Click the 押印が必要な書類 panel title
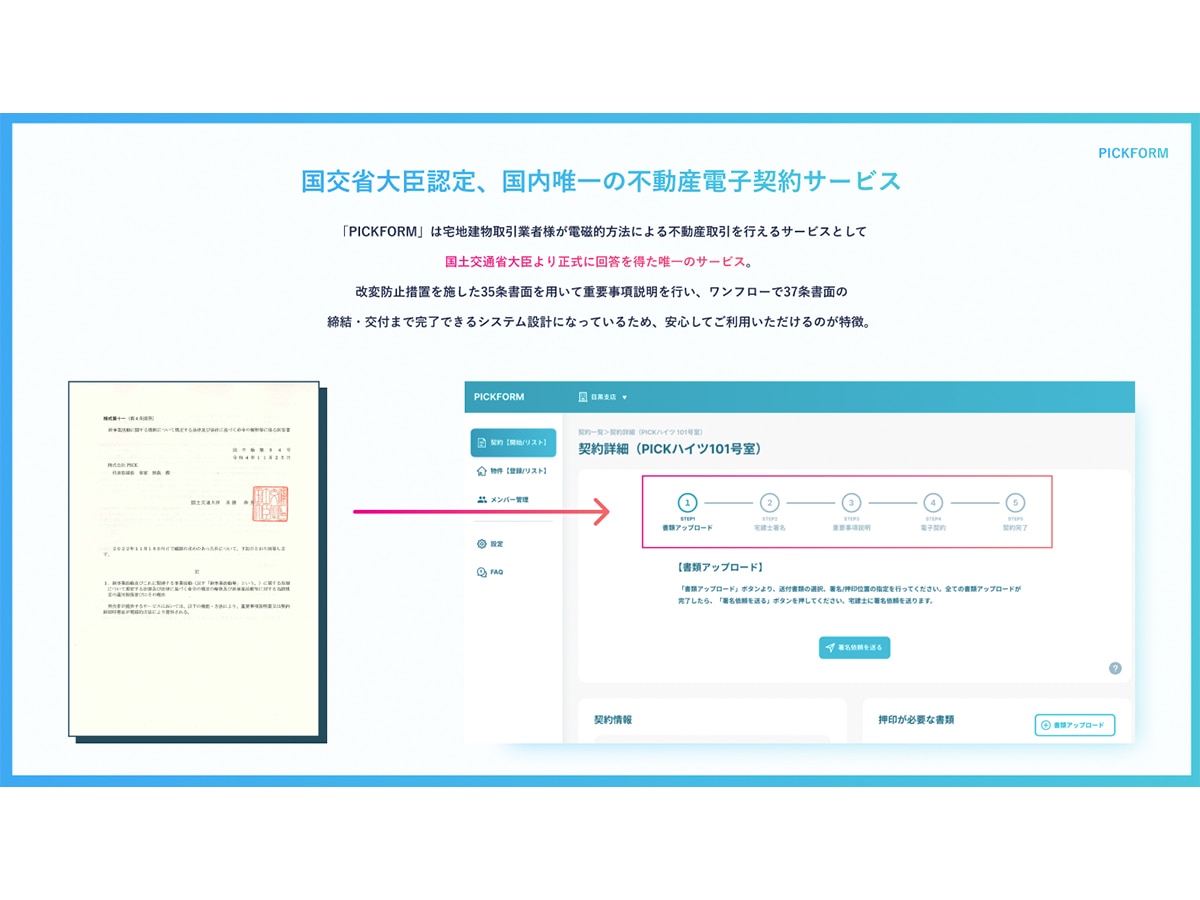Viewport: 1200px width, 900px height. [x=916, y=719]
